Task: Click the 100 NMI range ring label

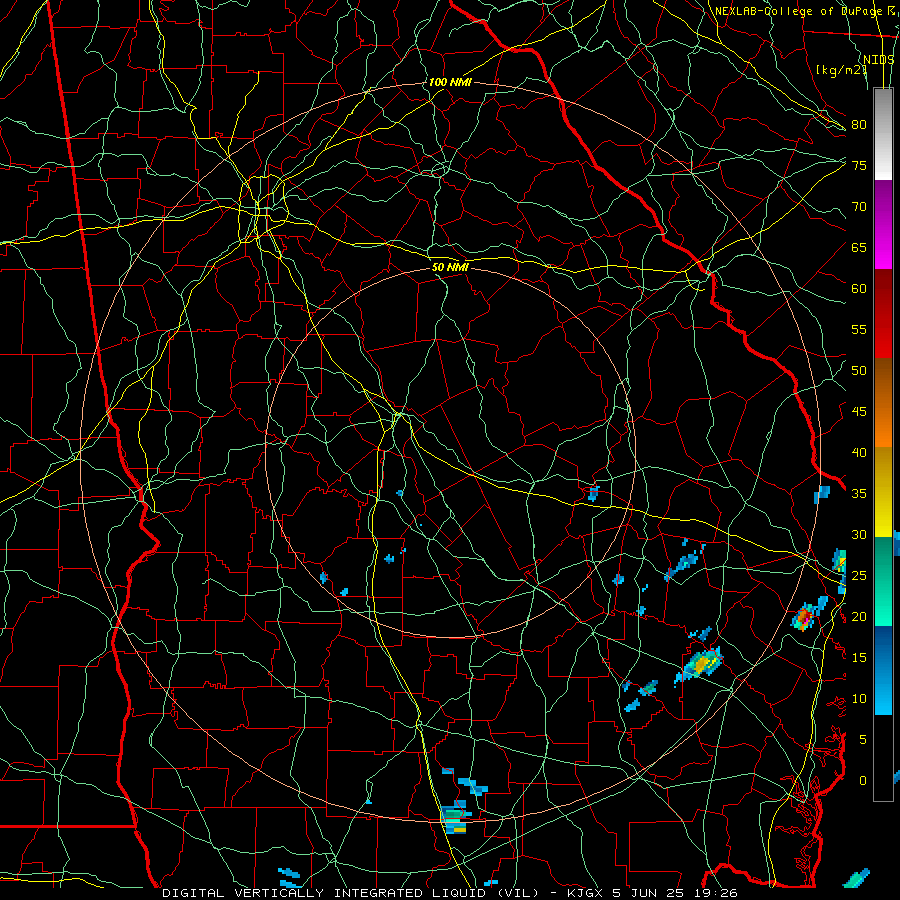Action: click(x=450, y=82)
